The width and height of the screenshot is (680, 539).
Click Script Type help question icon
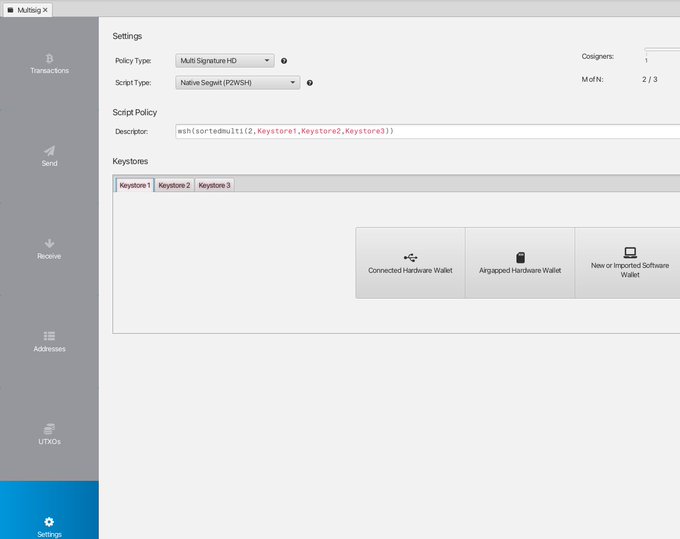pyautogui.click(x=310, y=83)
